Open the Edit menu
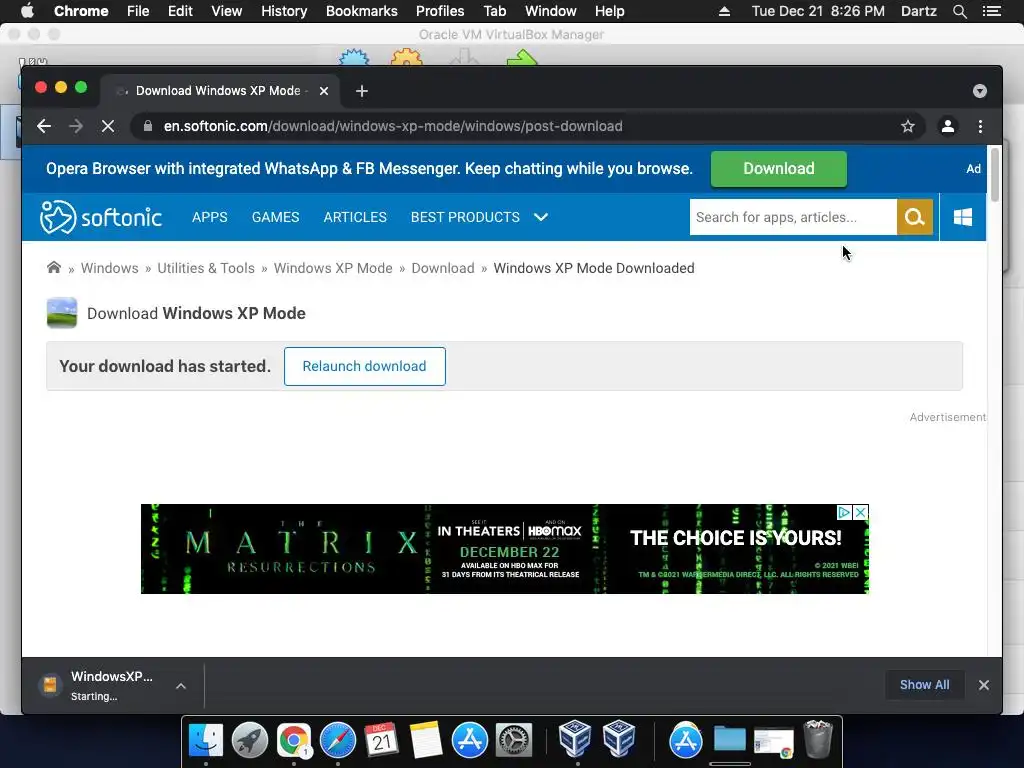The height and width of the screenshot is (768, 1024). 180,11
